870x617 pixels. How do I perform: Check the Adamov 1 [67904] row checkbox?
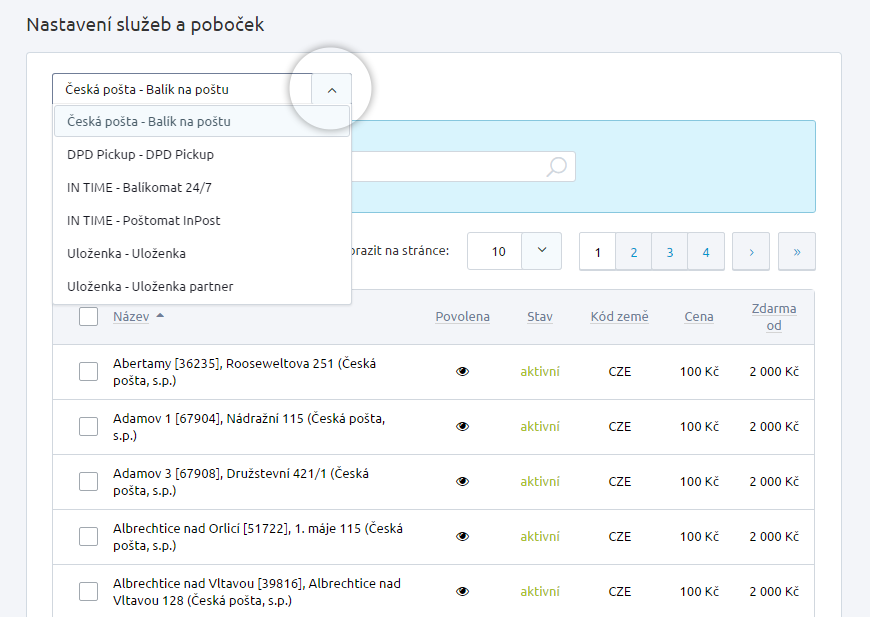tap(88, 426)
